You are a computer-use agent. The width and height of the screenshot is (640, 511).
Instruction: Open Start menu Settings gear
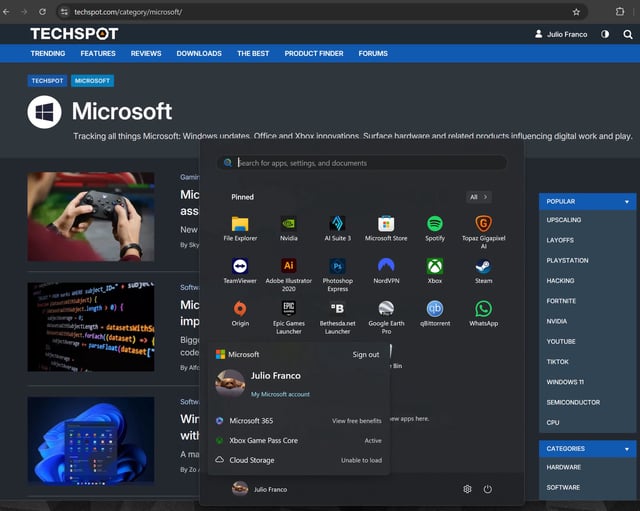467,489
